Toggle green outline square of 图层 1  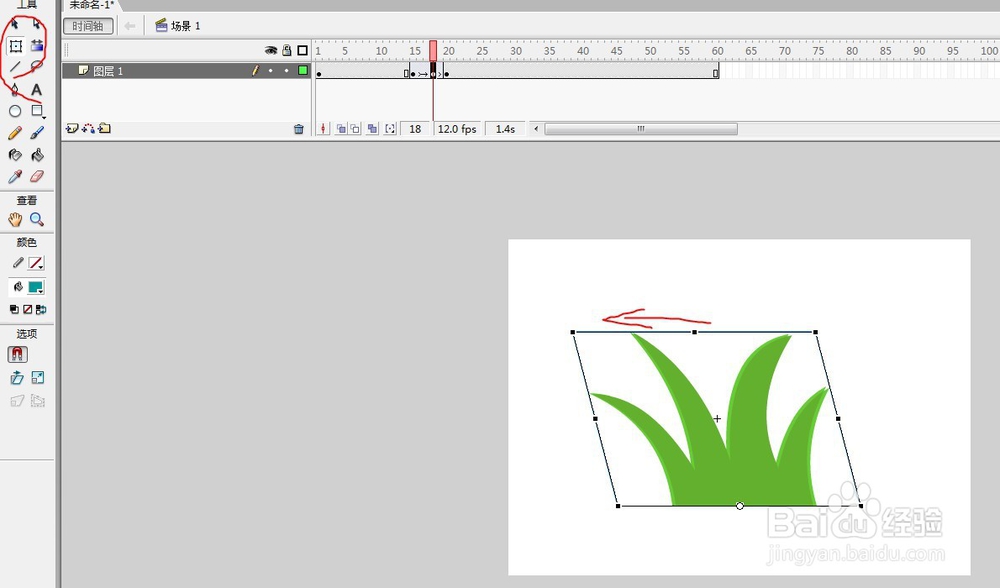pyautogui.click(x=303, y=71)
